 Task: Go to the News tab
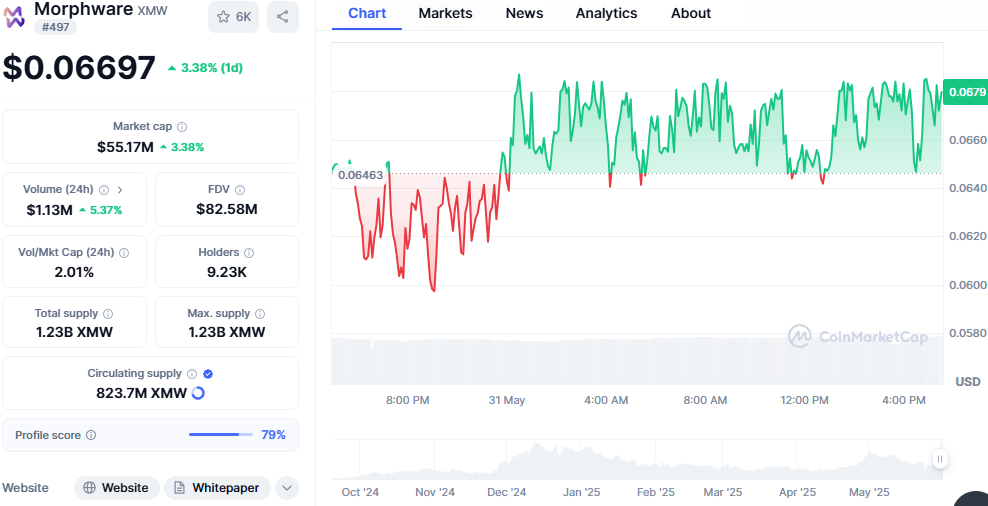[x=524, y=13]
